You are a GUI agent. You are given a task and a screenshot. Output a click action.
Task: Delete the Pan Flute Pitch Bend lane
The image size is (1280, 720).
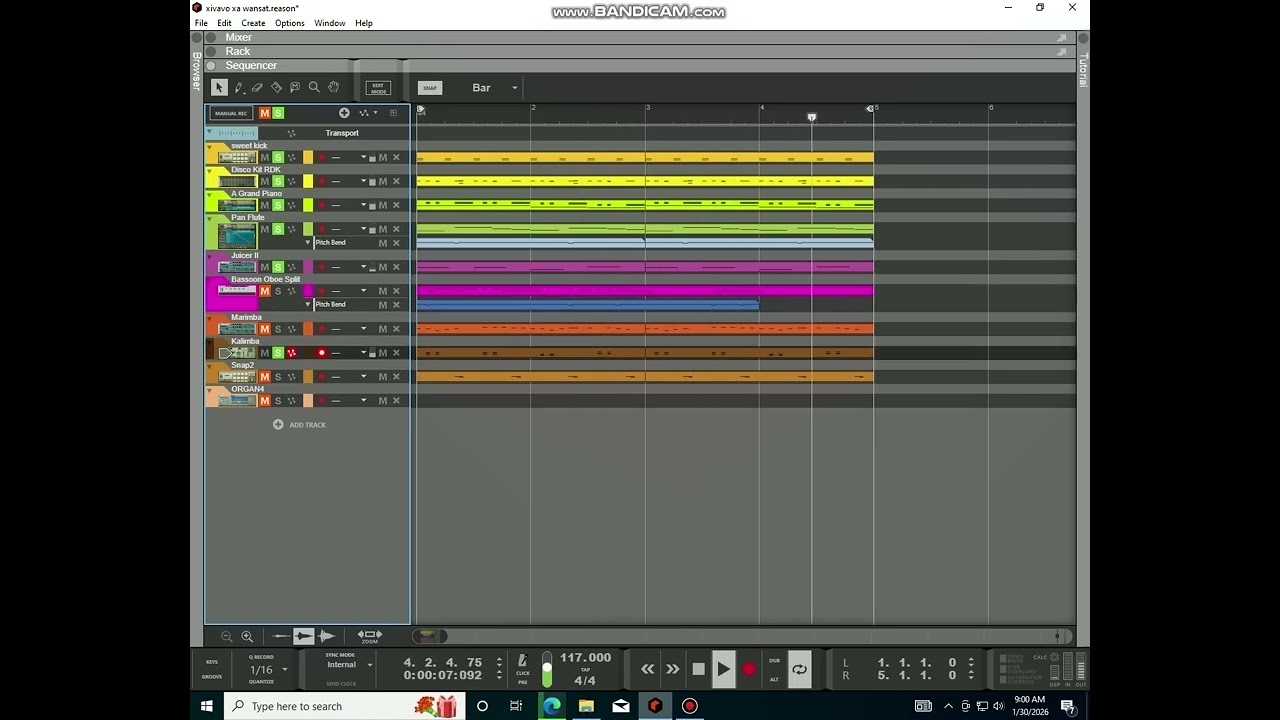(x=396, y=243)
